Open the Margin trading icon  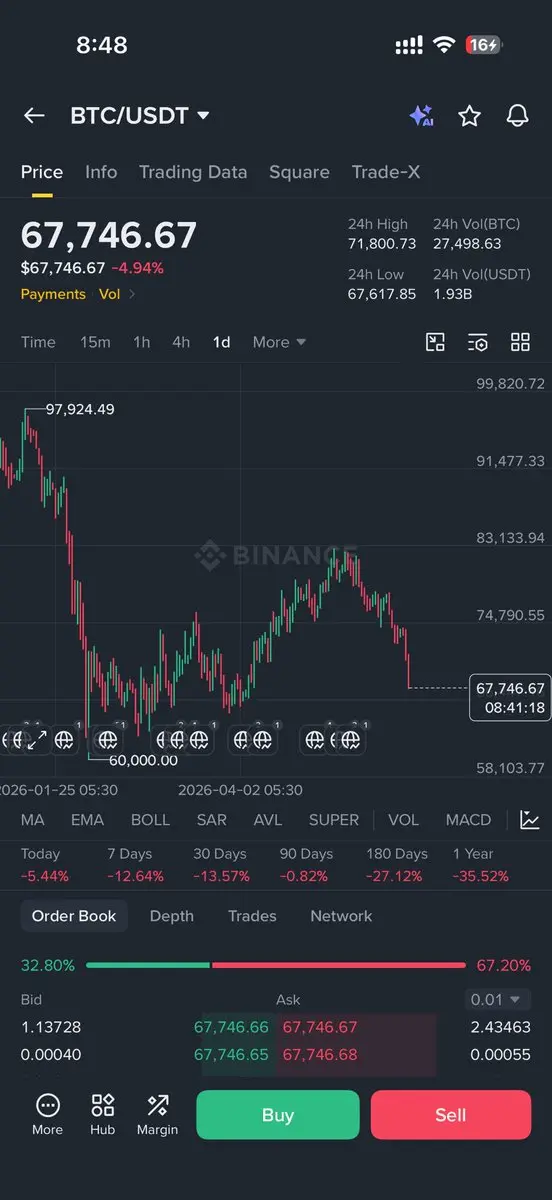157,1114
